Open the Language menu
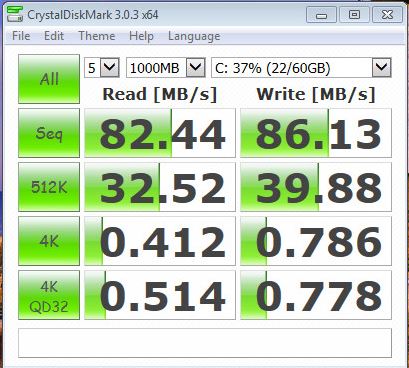409x368 pixels. coord(194,36)
